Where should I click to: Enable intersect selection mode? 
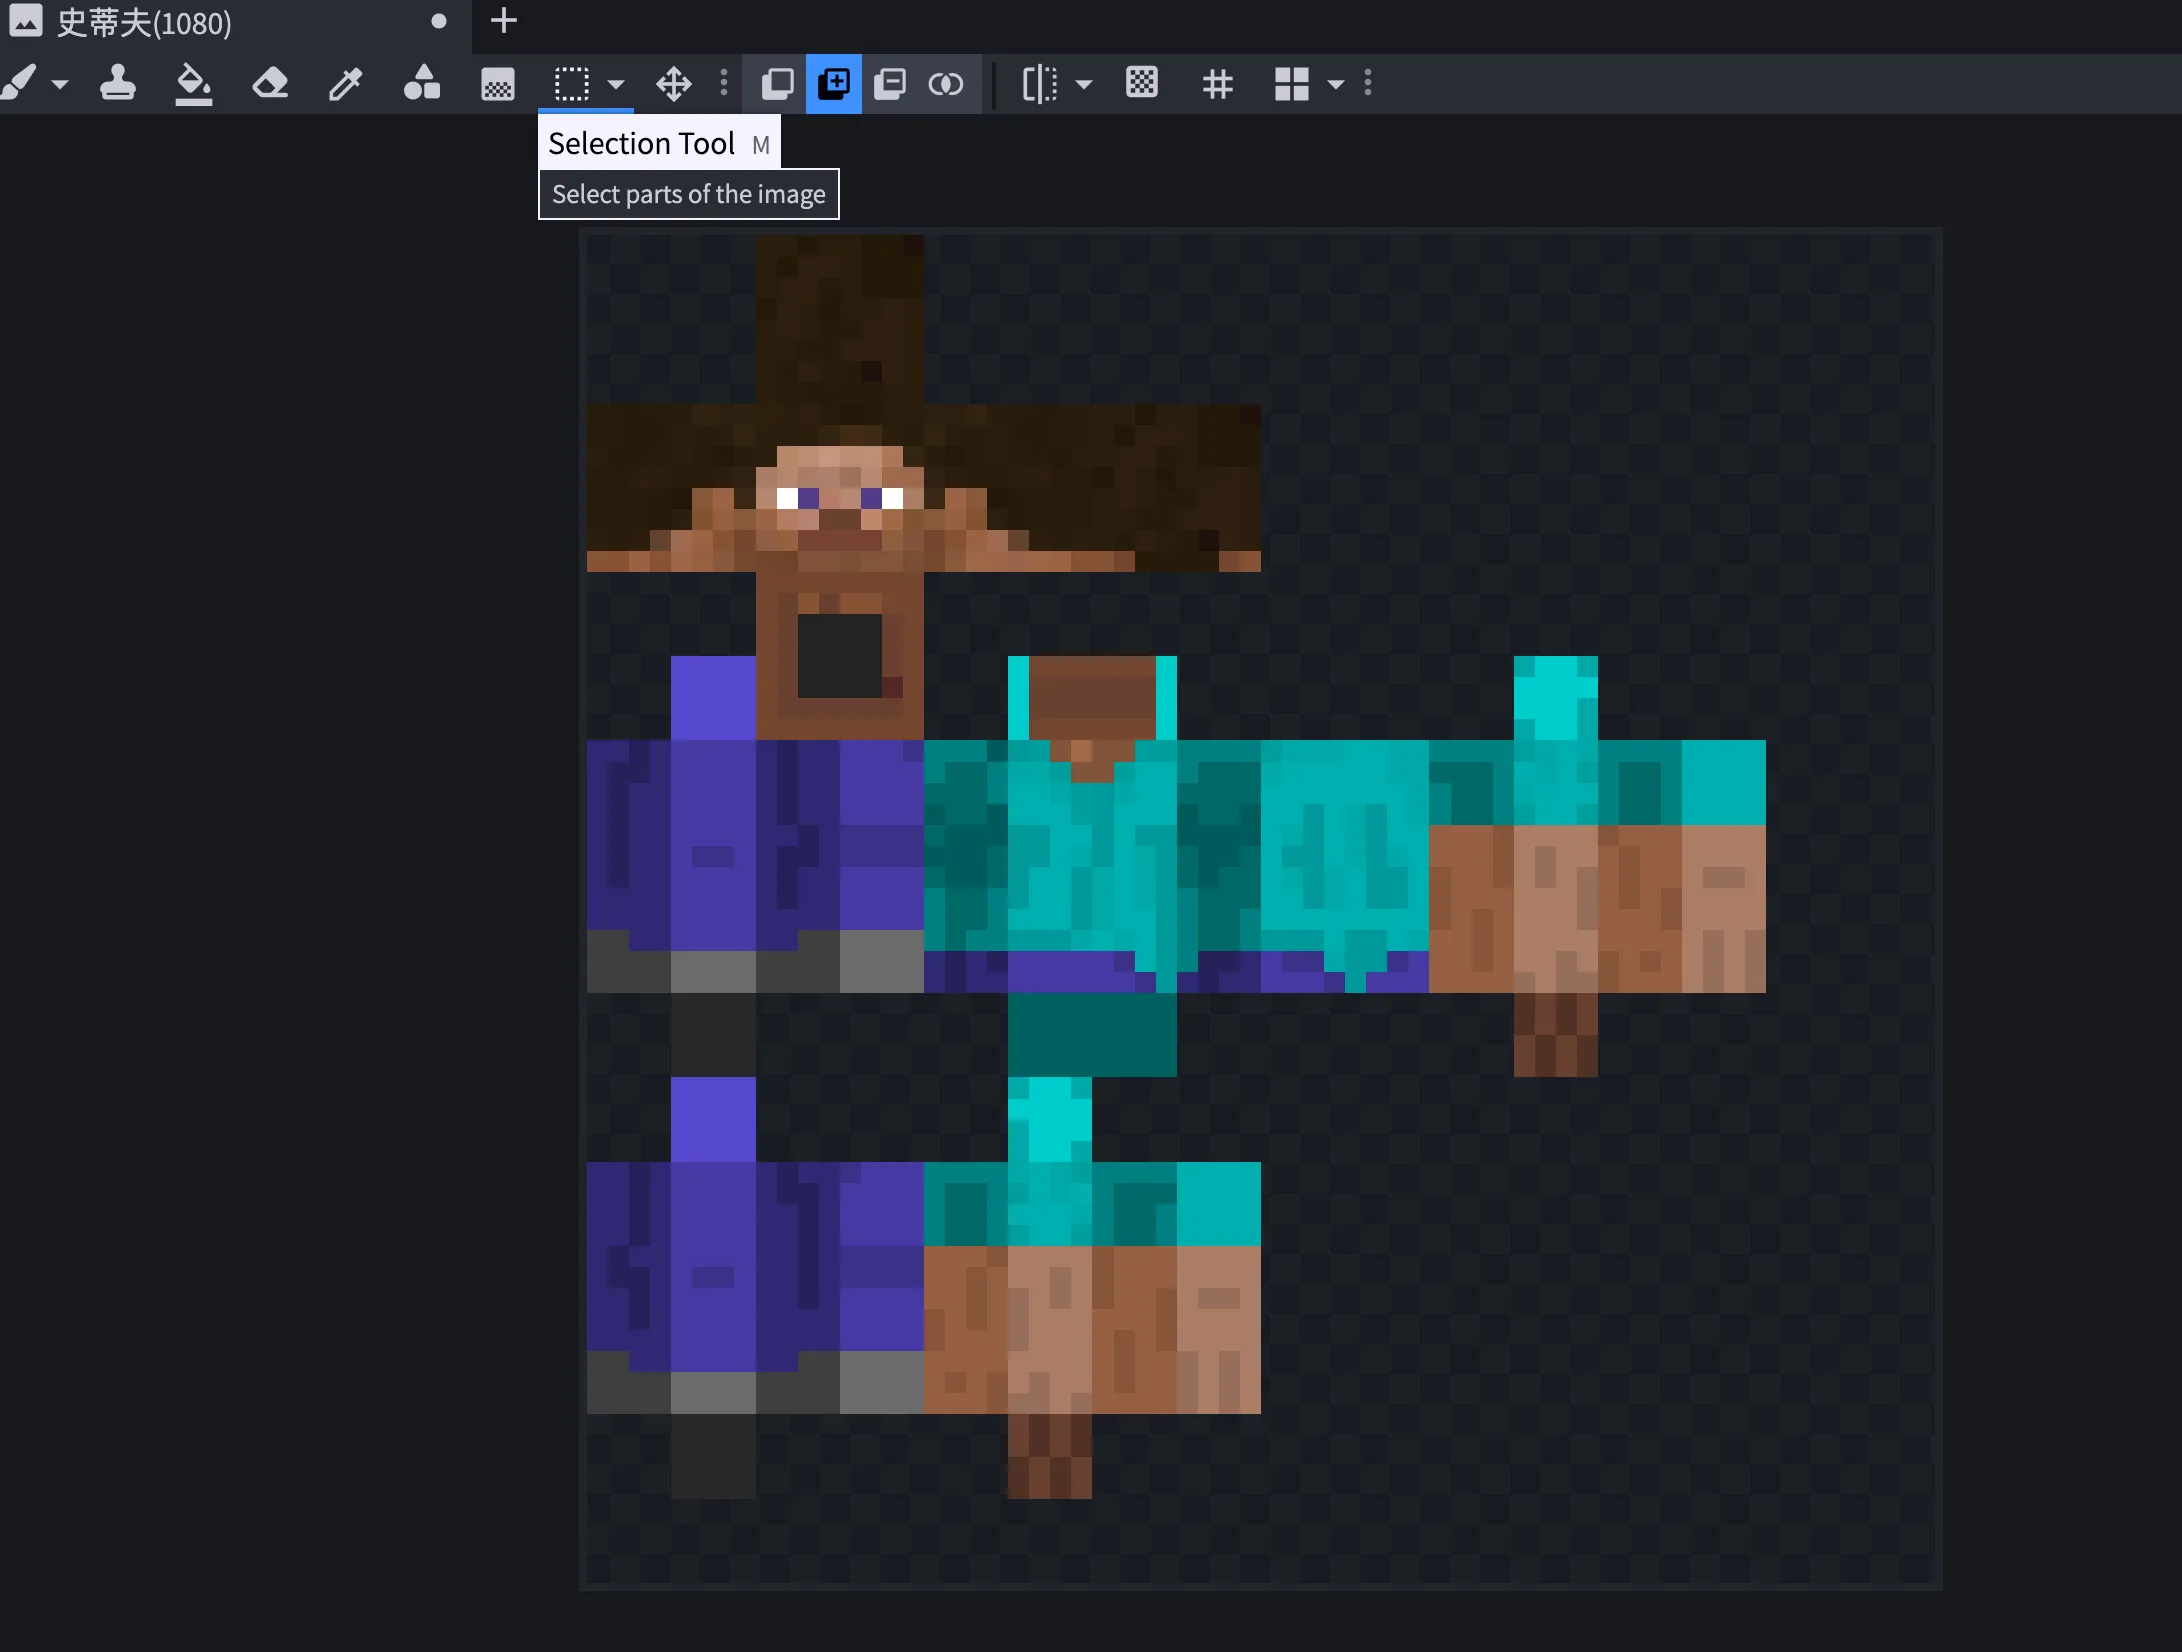(x=946, y=83)
